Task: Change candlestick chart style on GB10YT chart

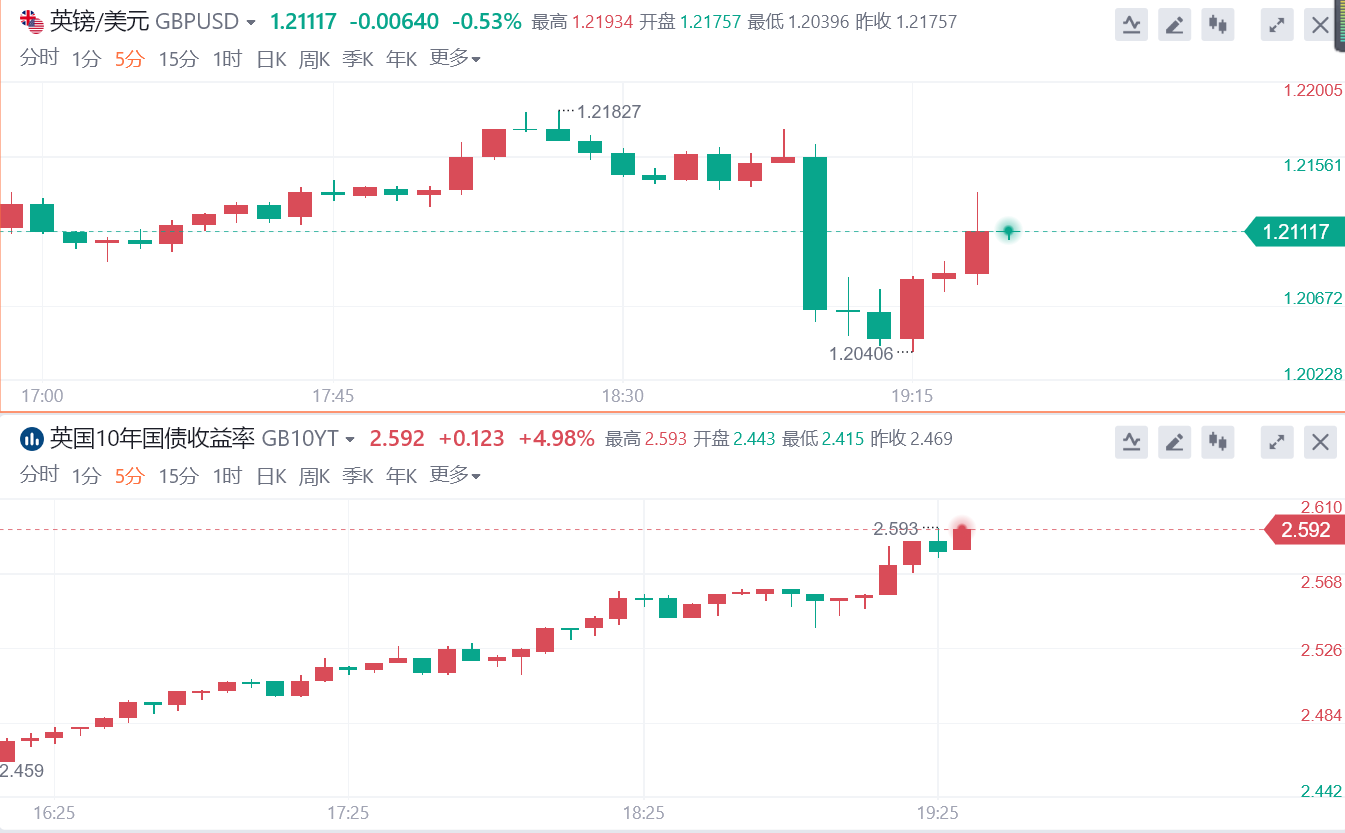Action: pyautogui.click(x=1217, y=441)
